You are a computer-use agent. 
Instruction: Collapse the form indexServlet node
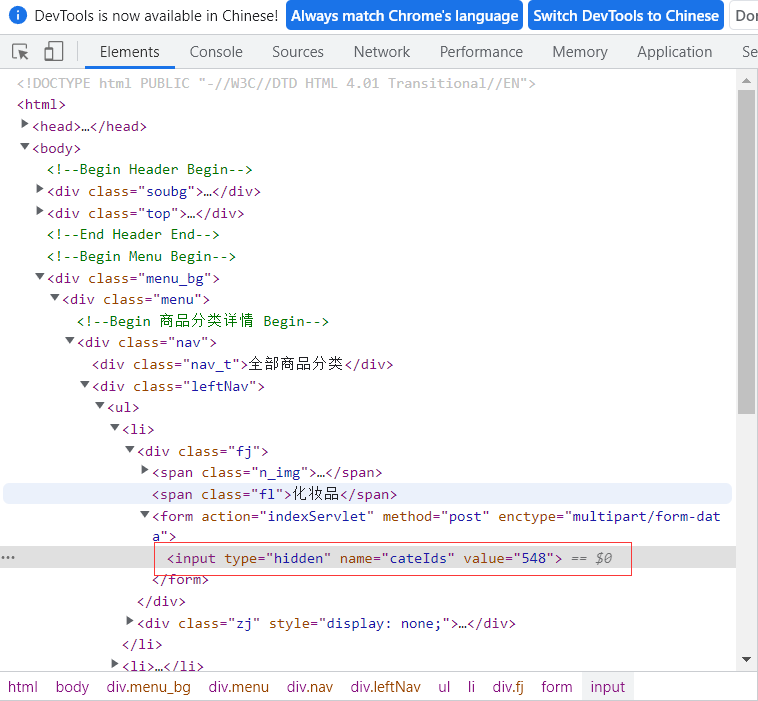tap(145, 516)
